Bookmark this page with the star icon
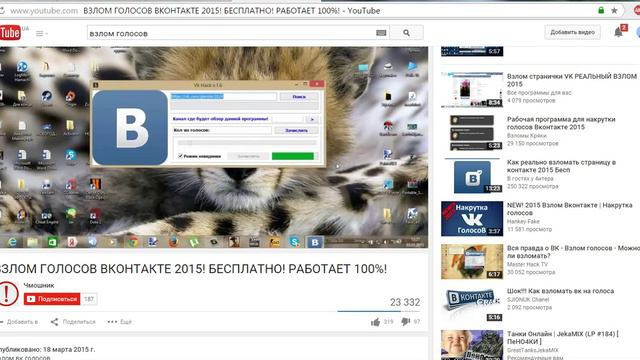Image resolution: width=640 pixels, height=360 pixels. (x=614, y=11)
